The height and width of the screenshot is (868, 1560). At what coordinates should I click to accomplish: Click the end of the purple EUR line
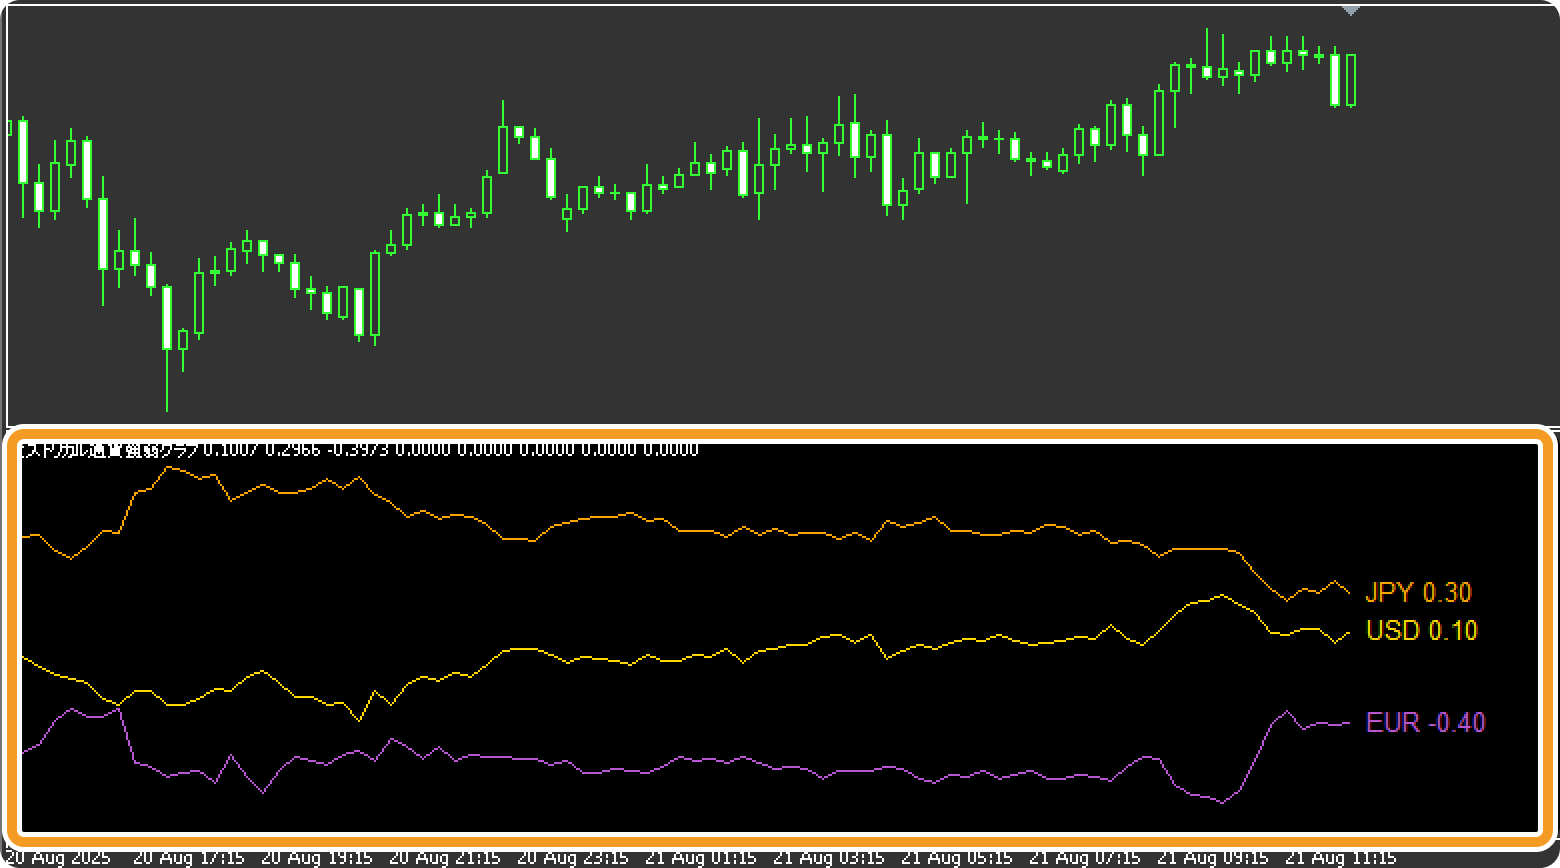(x=1350, y=722)
